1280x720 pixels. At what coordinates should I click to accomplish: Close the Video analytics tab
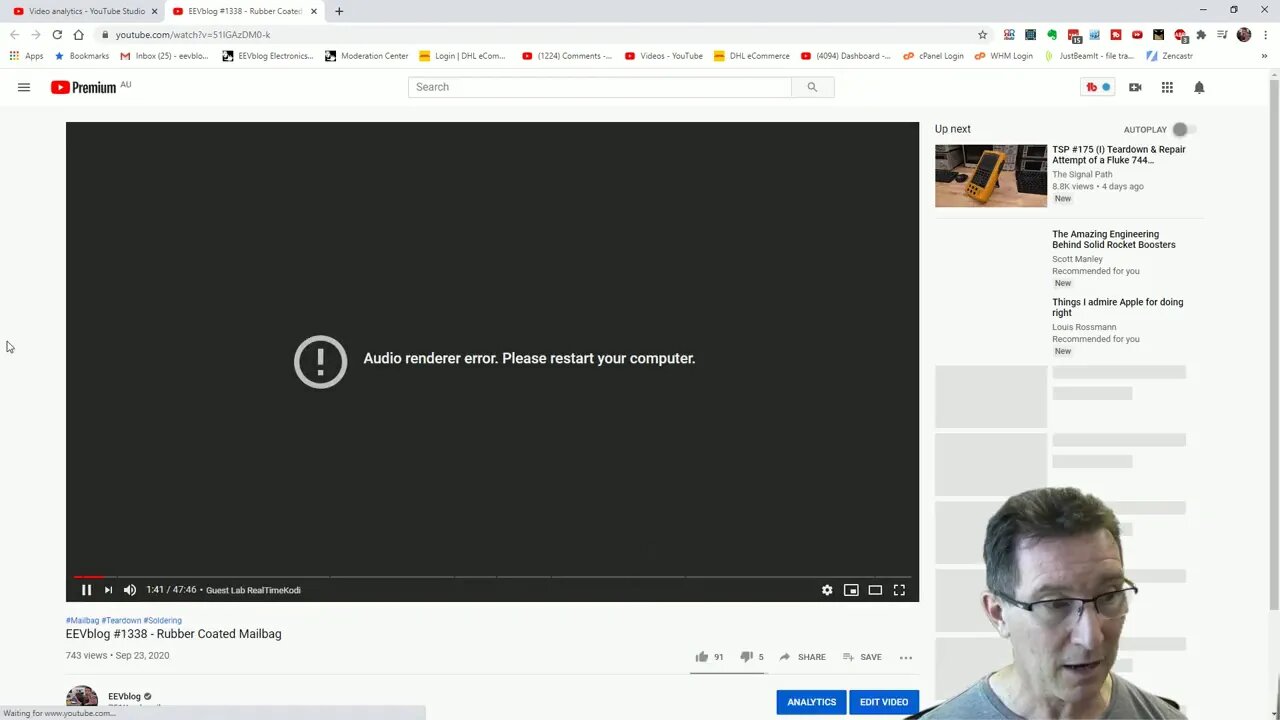pos(154,11)
